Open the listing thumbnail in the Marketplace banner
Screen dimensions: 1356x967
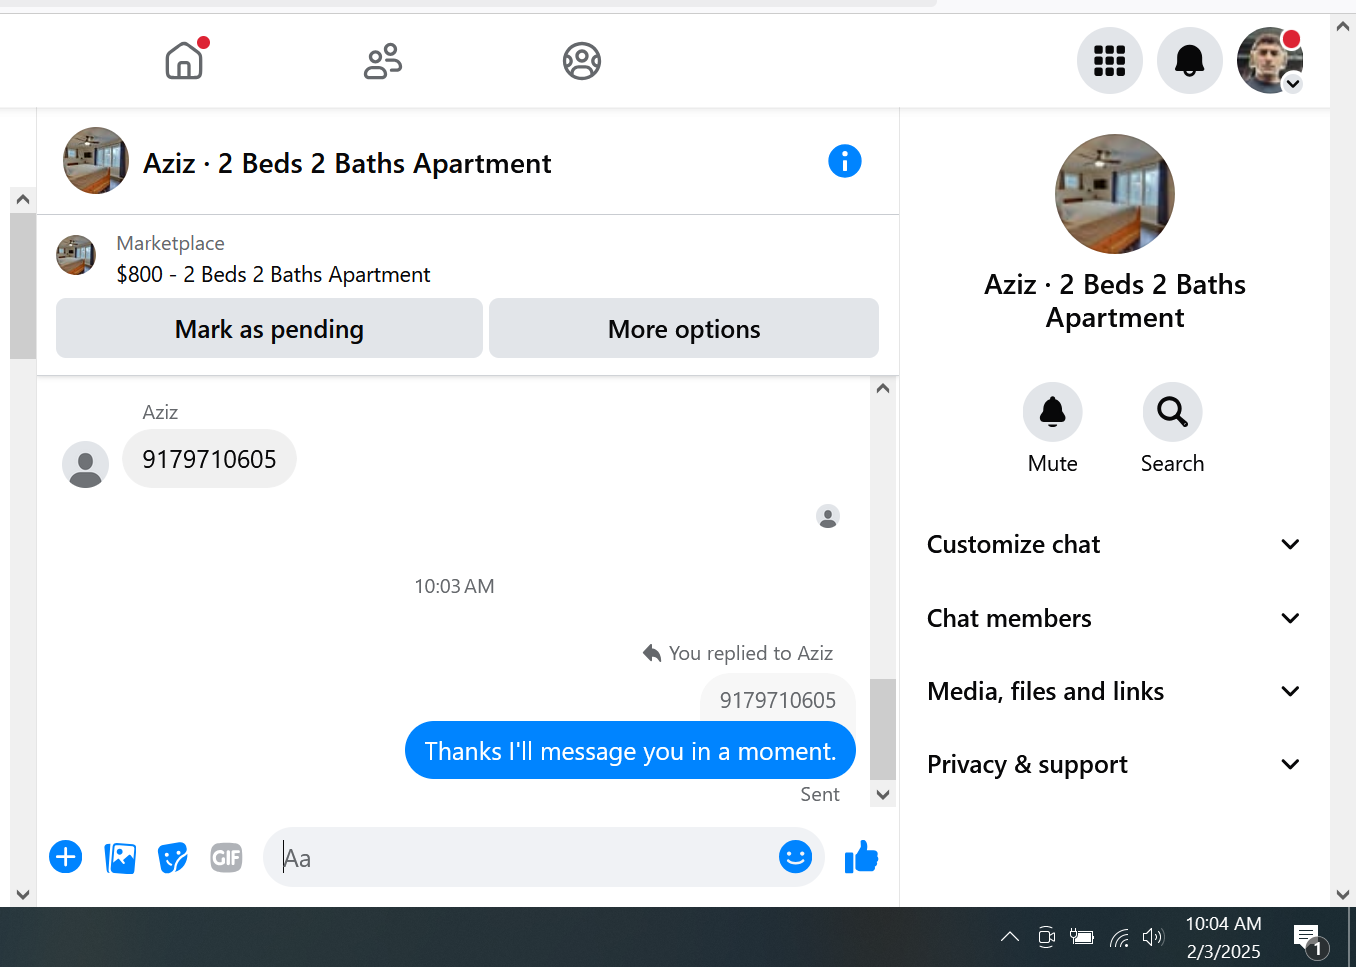coord(76,255)
